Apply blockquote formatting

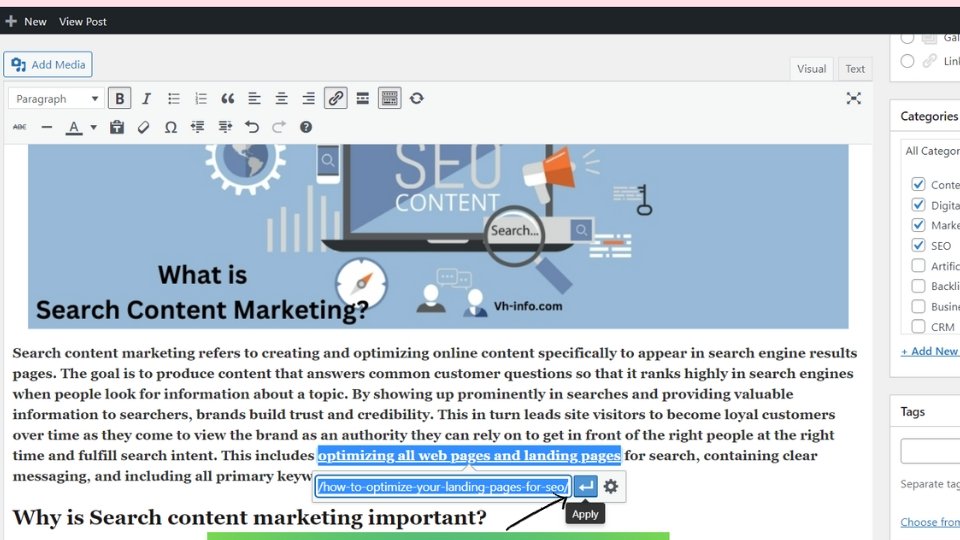tap(228, 99)
